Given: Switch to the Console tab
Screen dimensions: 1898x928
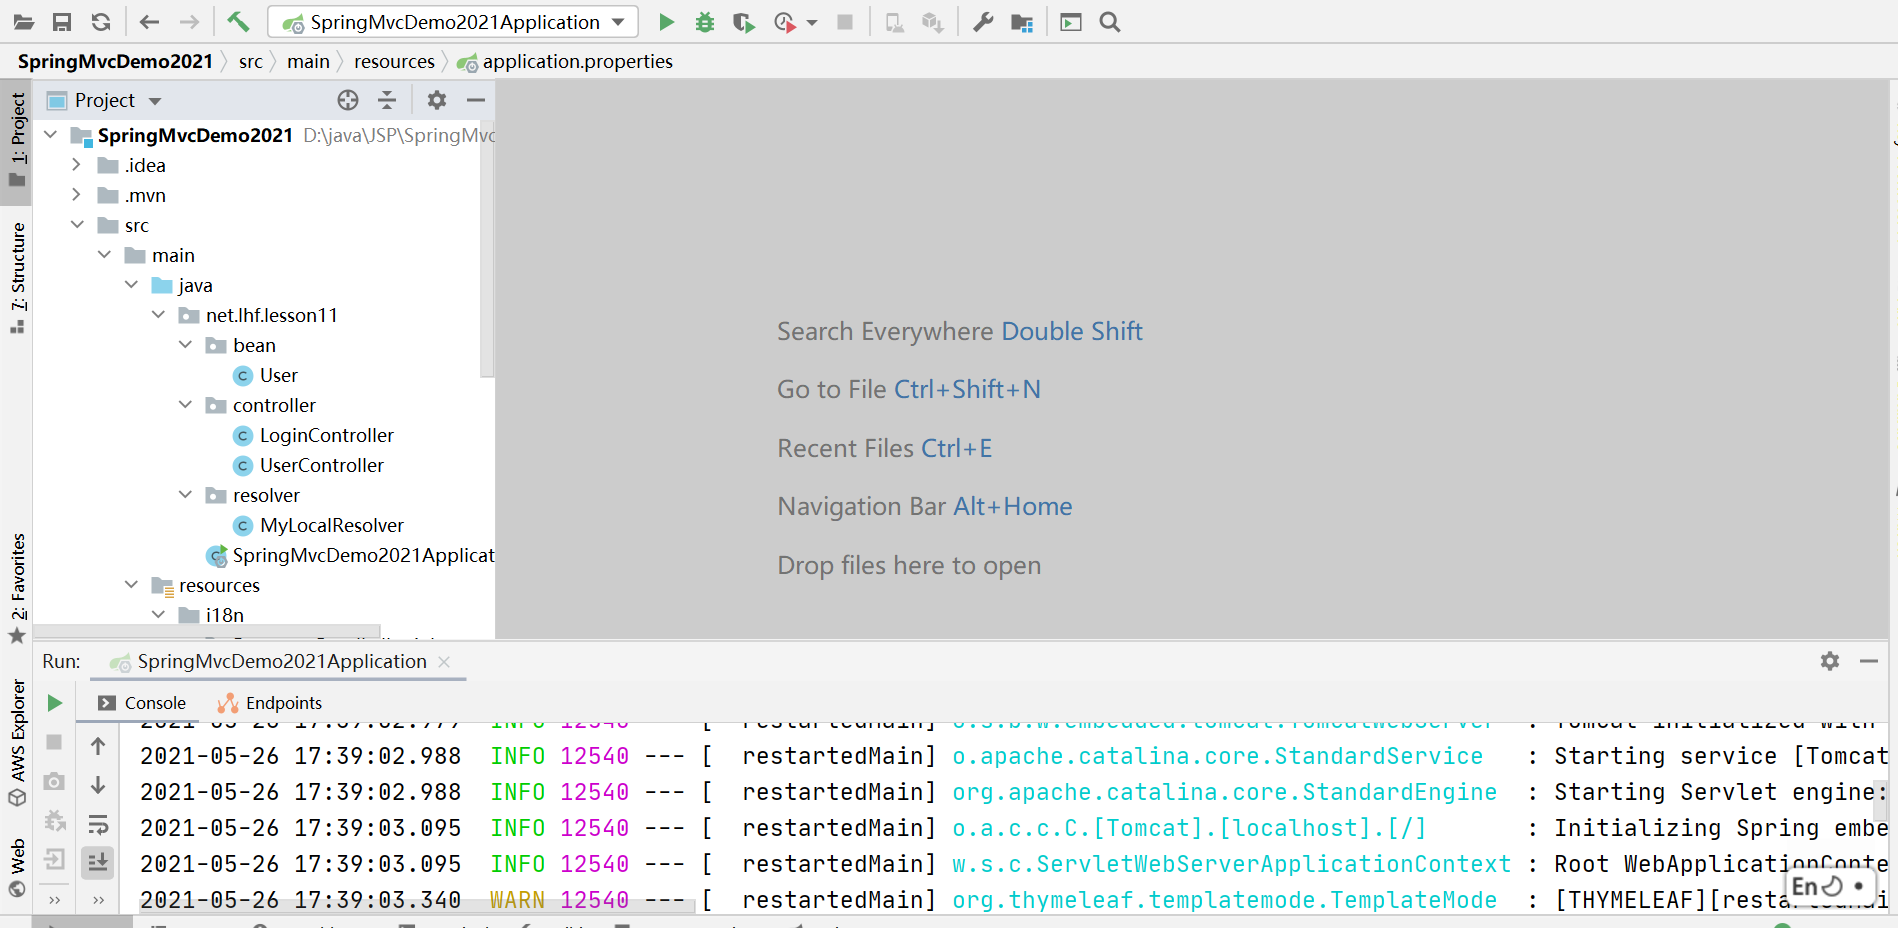Looking at the screenshot, I should click(x=142, y=703).
